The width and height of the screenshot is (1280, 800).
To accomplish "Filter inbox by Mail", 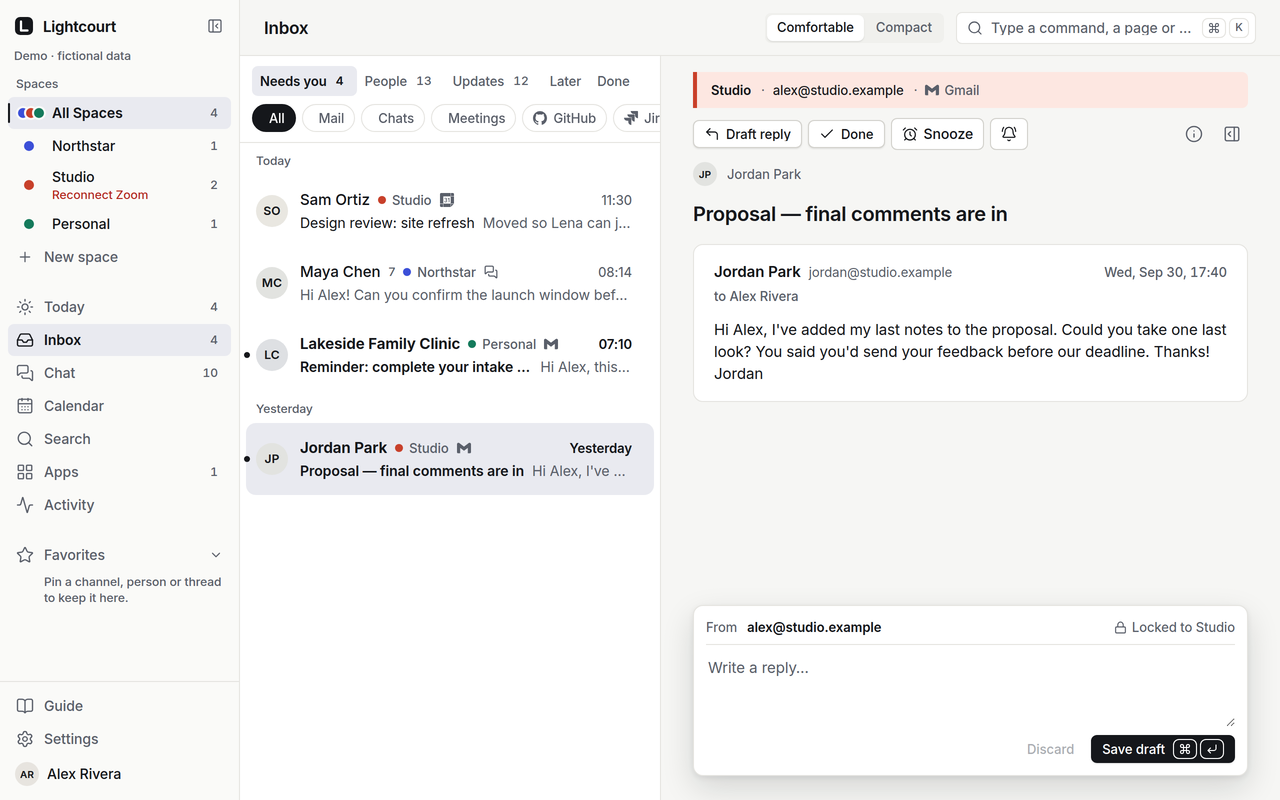I will (331, 118).
